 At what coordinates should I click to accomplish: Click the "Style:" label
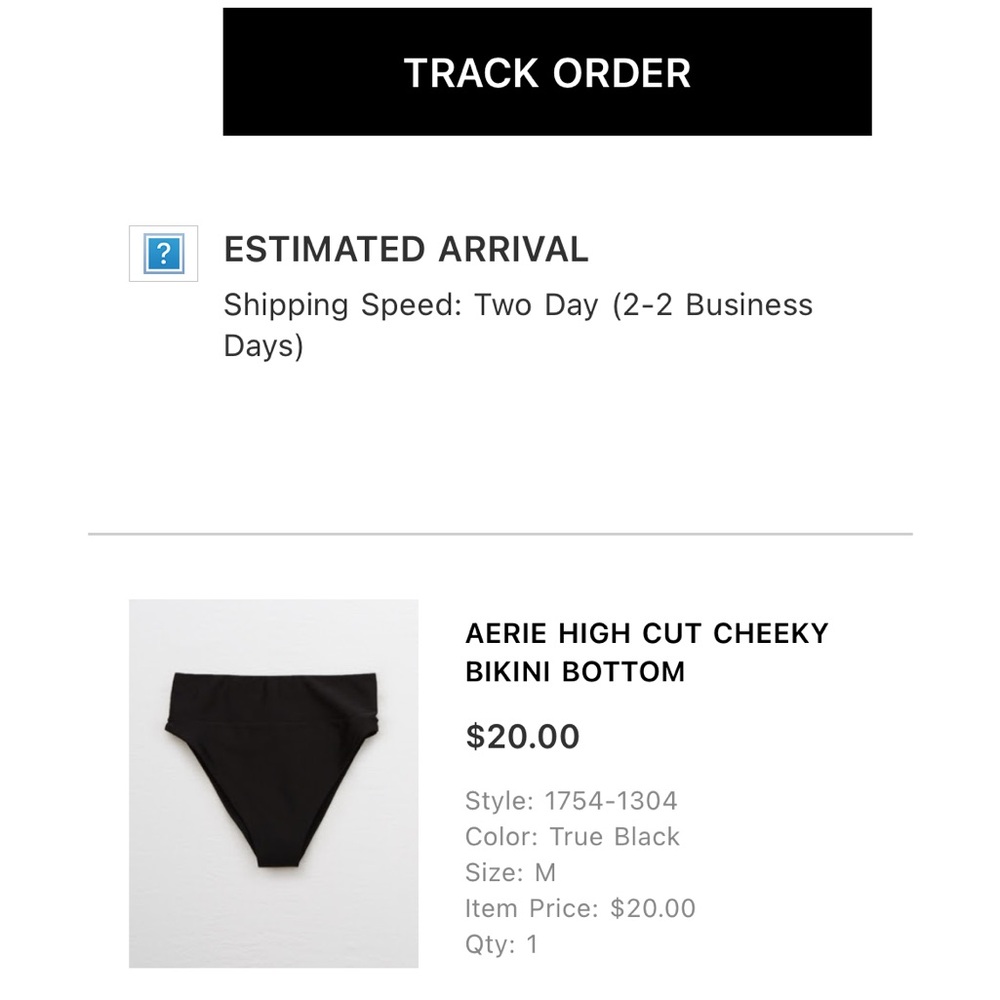[x=499, y=800]
